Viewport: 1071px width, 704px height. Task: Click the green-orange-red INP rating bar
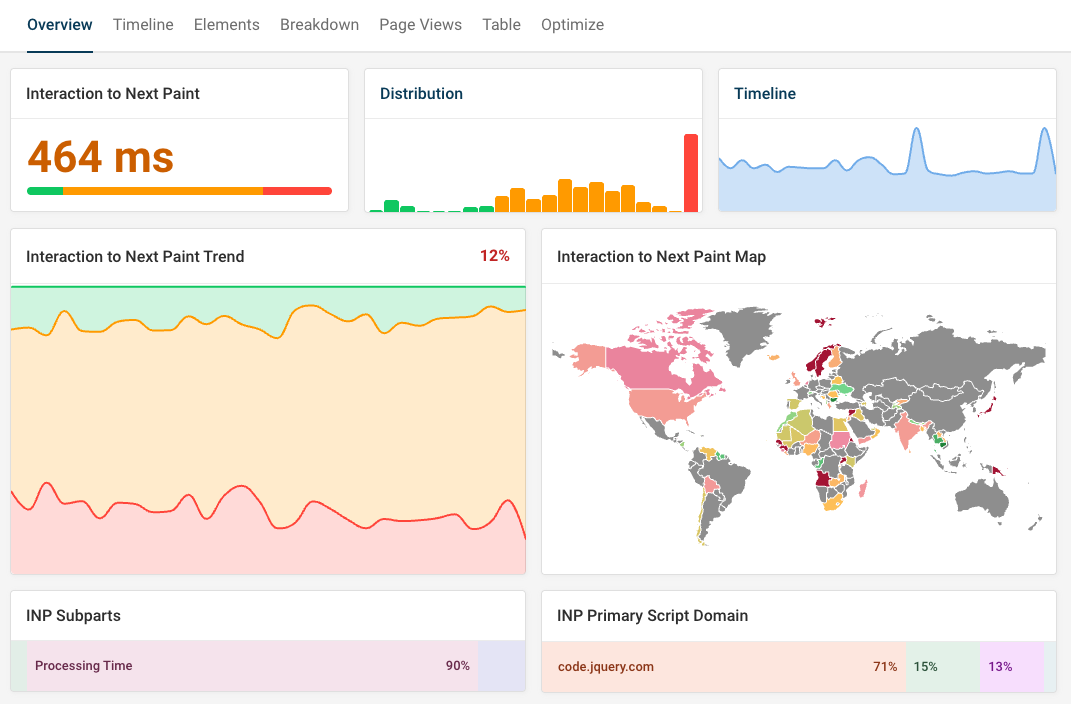[178, 190]
